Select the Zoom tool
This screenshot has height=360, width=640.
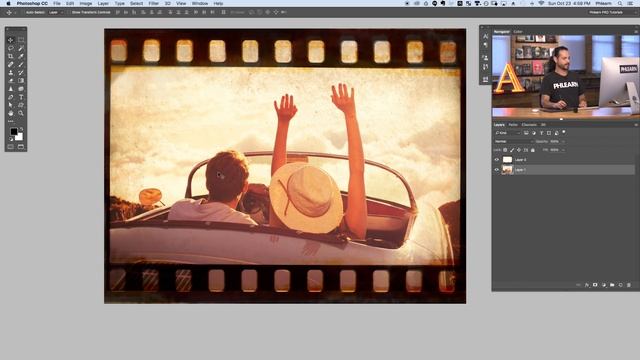pyautogui.click(x=21, y=113)
